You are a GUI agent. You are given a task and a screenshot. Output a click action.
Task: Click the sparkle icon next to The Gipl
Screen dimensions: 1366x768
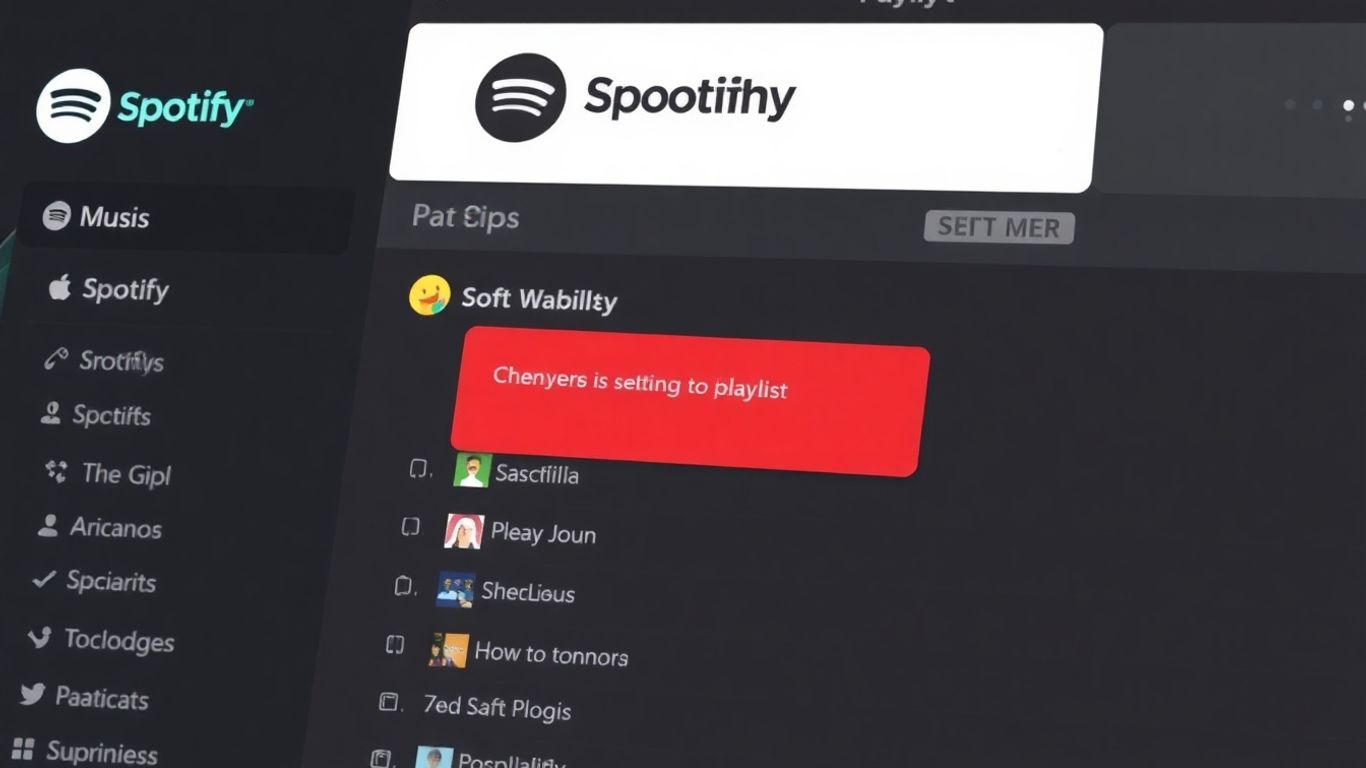coord(56,471)
